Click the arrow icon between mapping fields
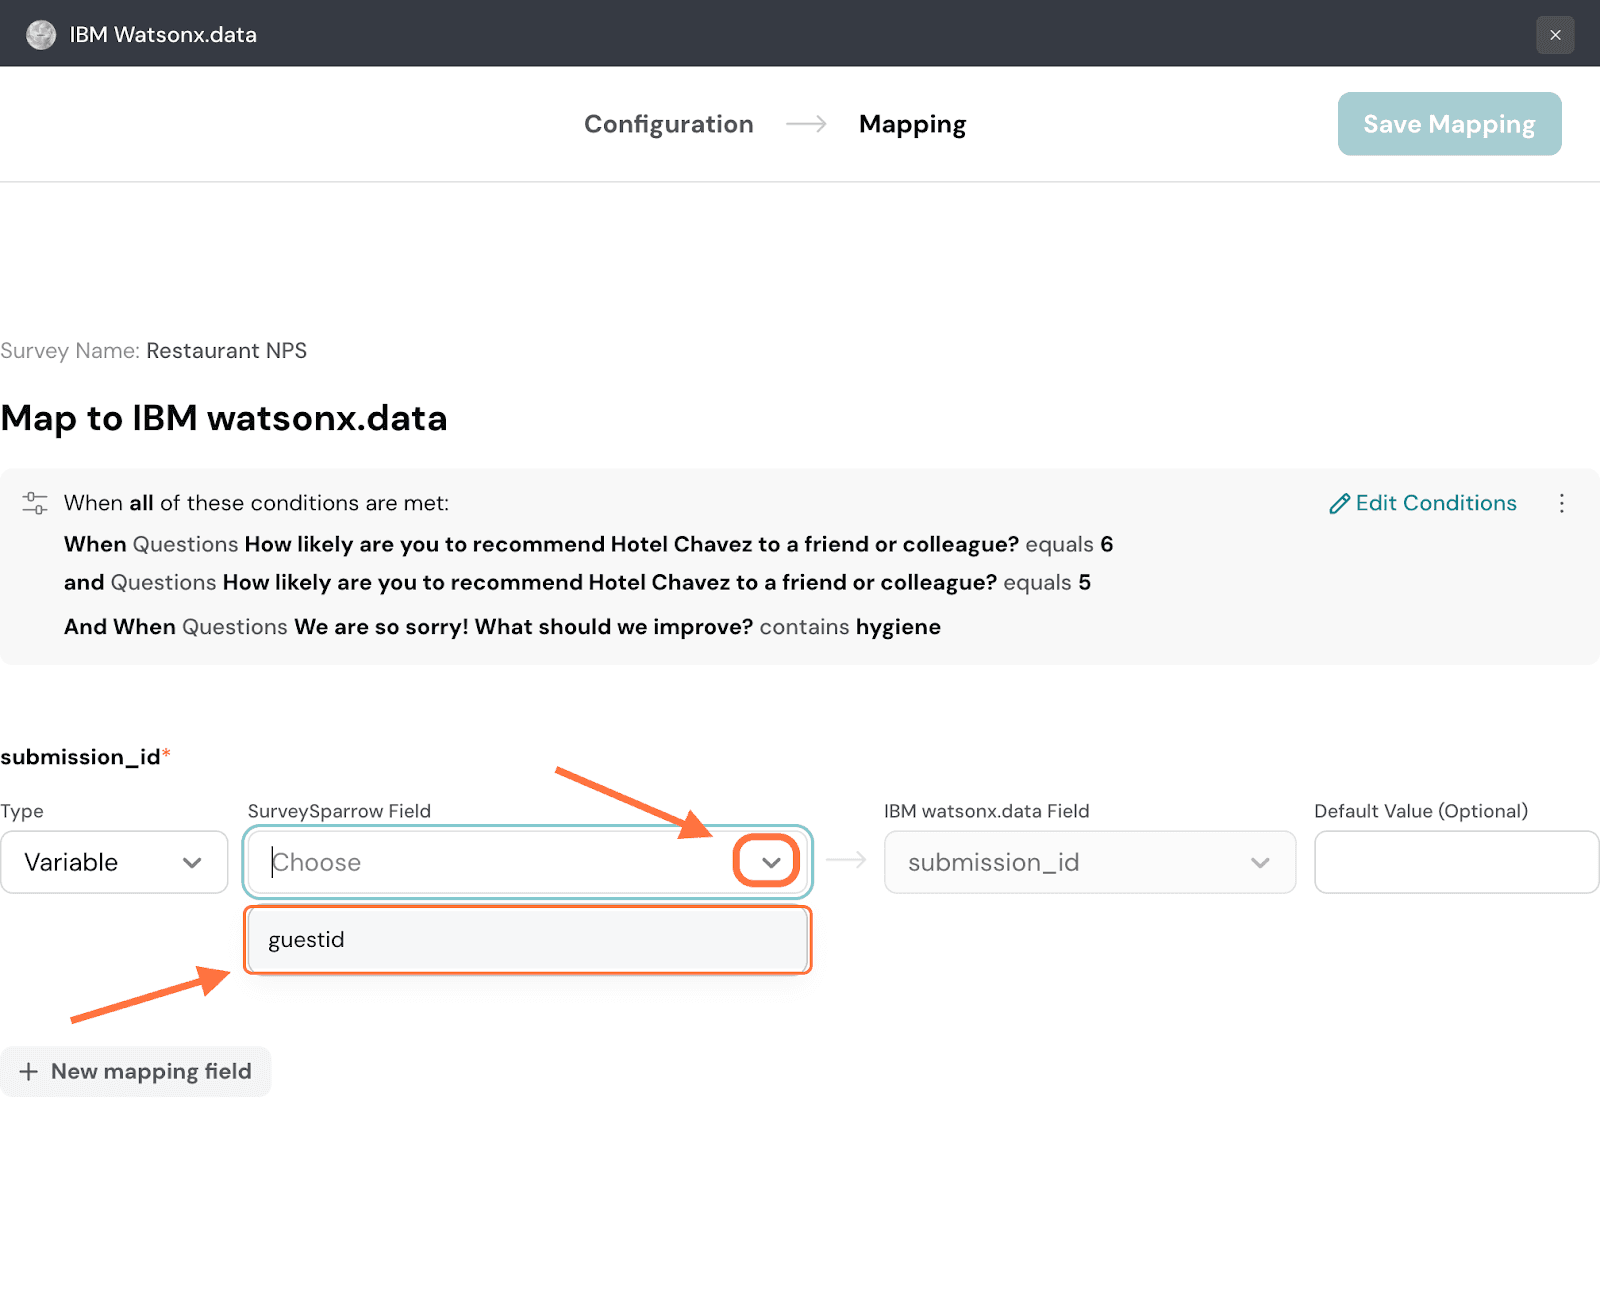Viewport: 1600px width, 1305px height. pos(846,861)
